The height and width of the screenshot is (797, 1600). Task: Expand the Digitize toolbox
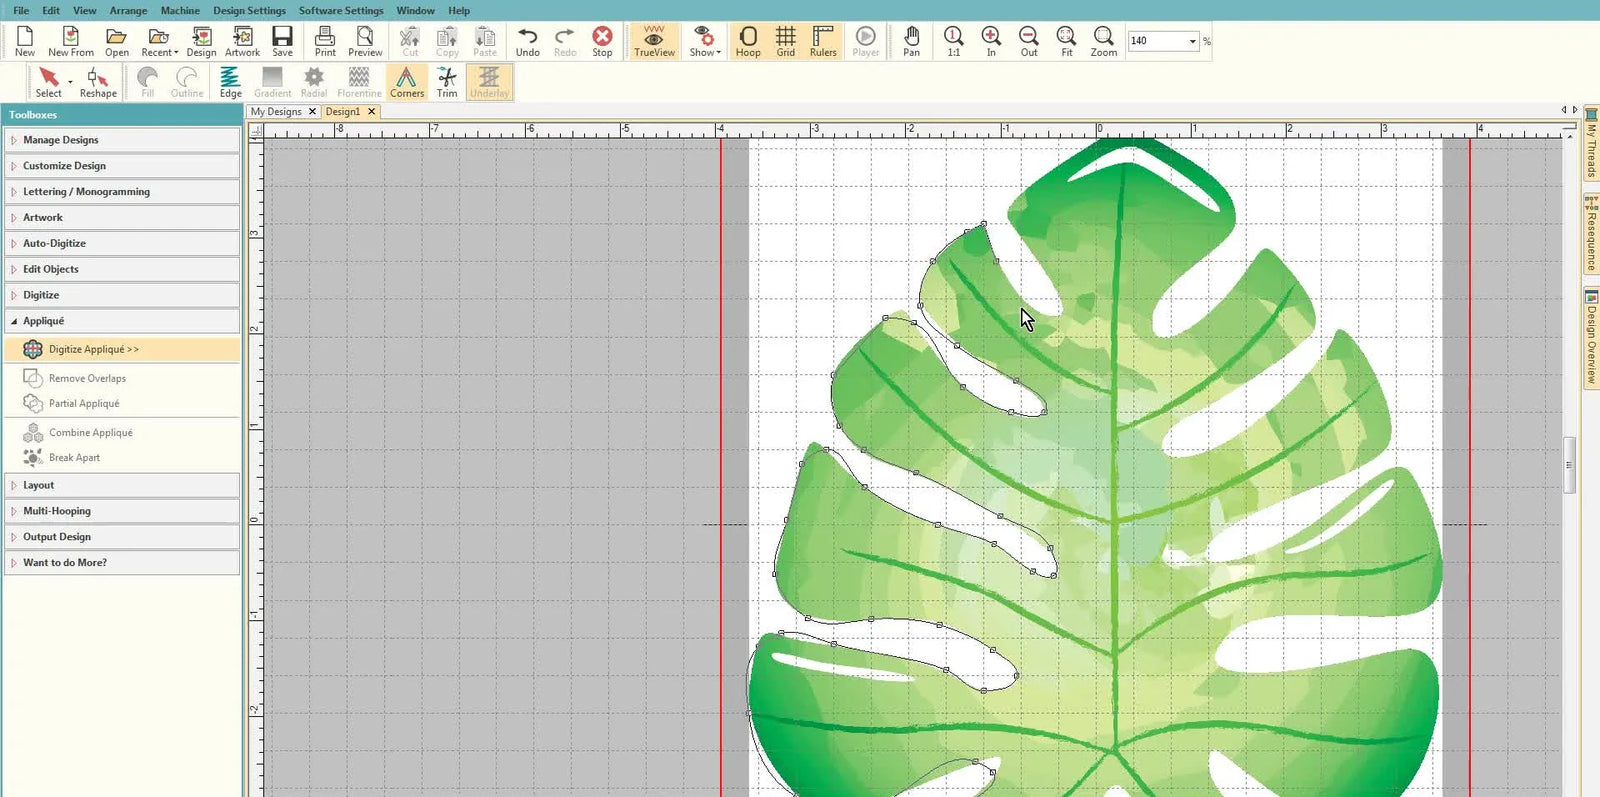click(122, 295)
